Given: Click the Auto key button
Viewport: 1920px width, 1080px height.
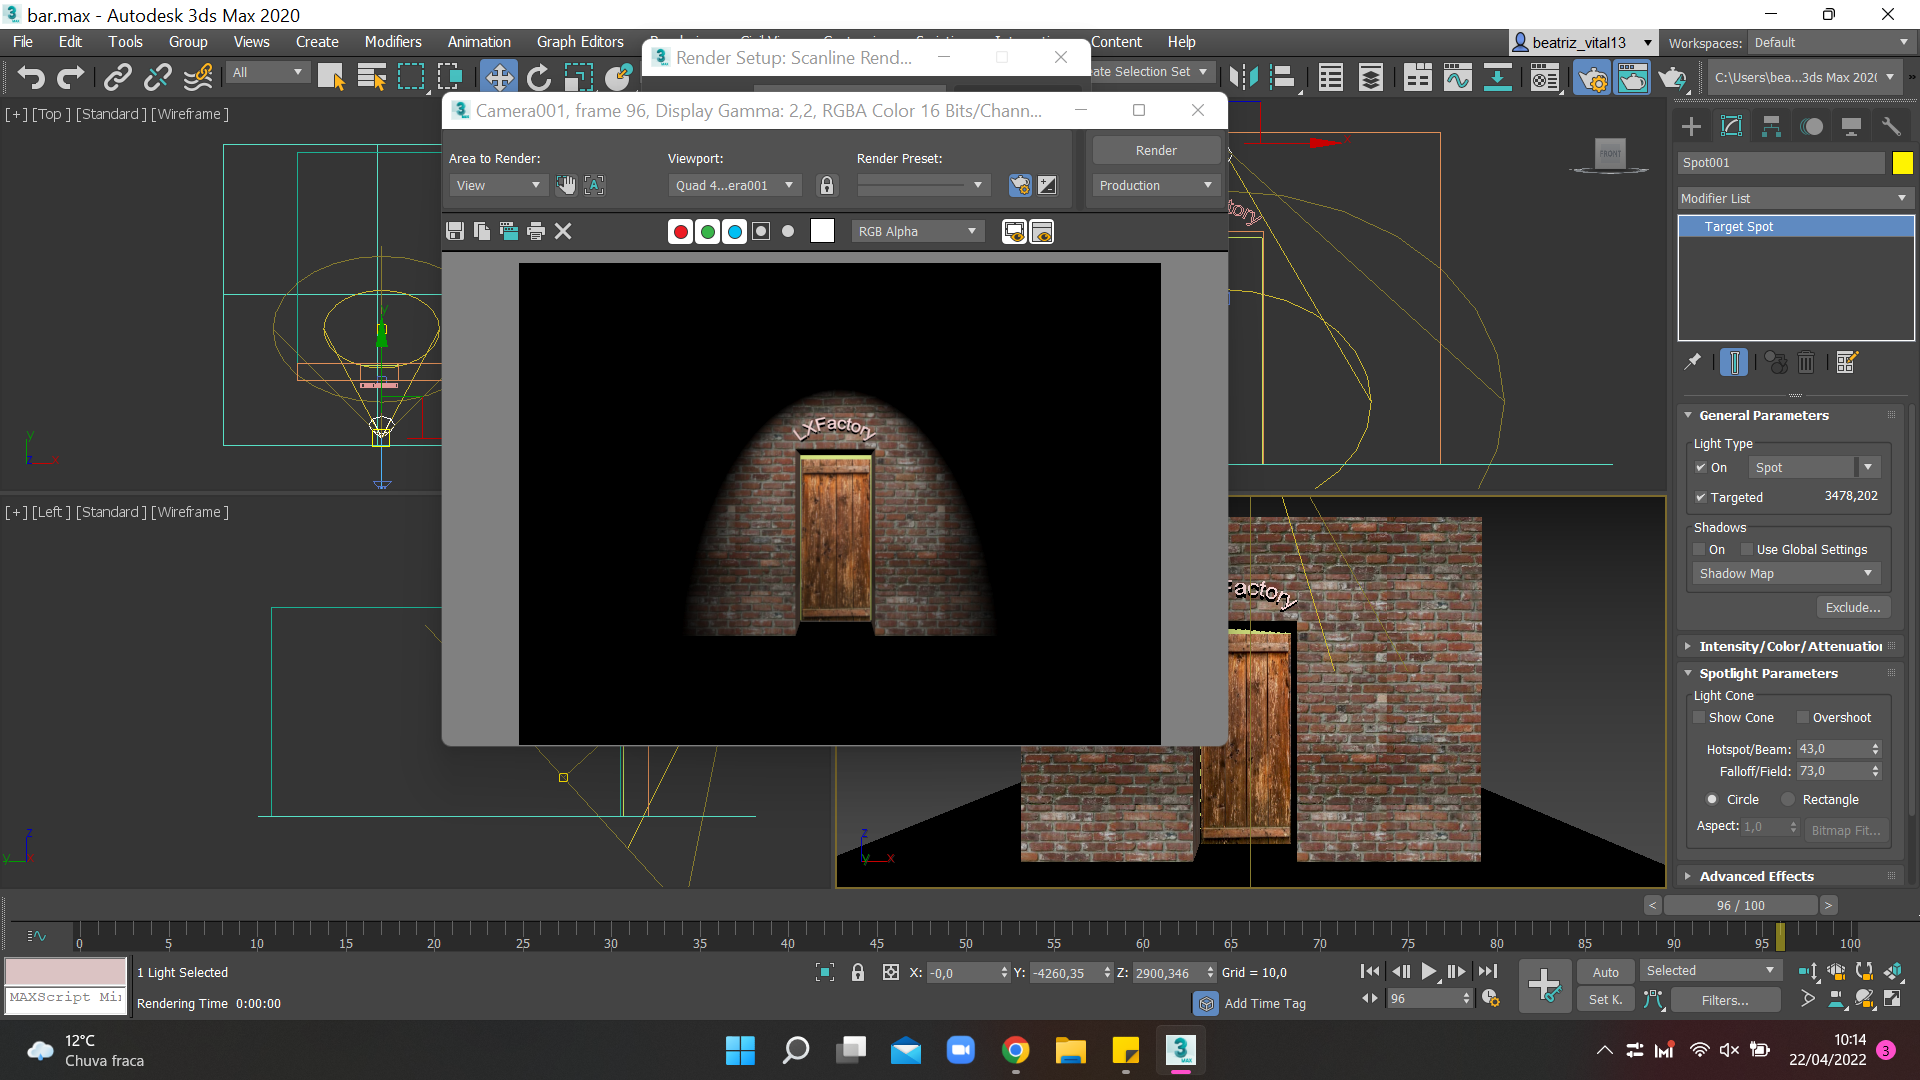Looking at the screenshot, I should [x=1605, y=972].
